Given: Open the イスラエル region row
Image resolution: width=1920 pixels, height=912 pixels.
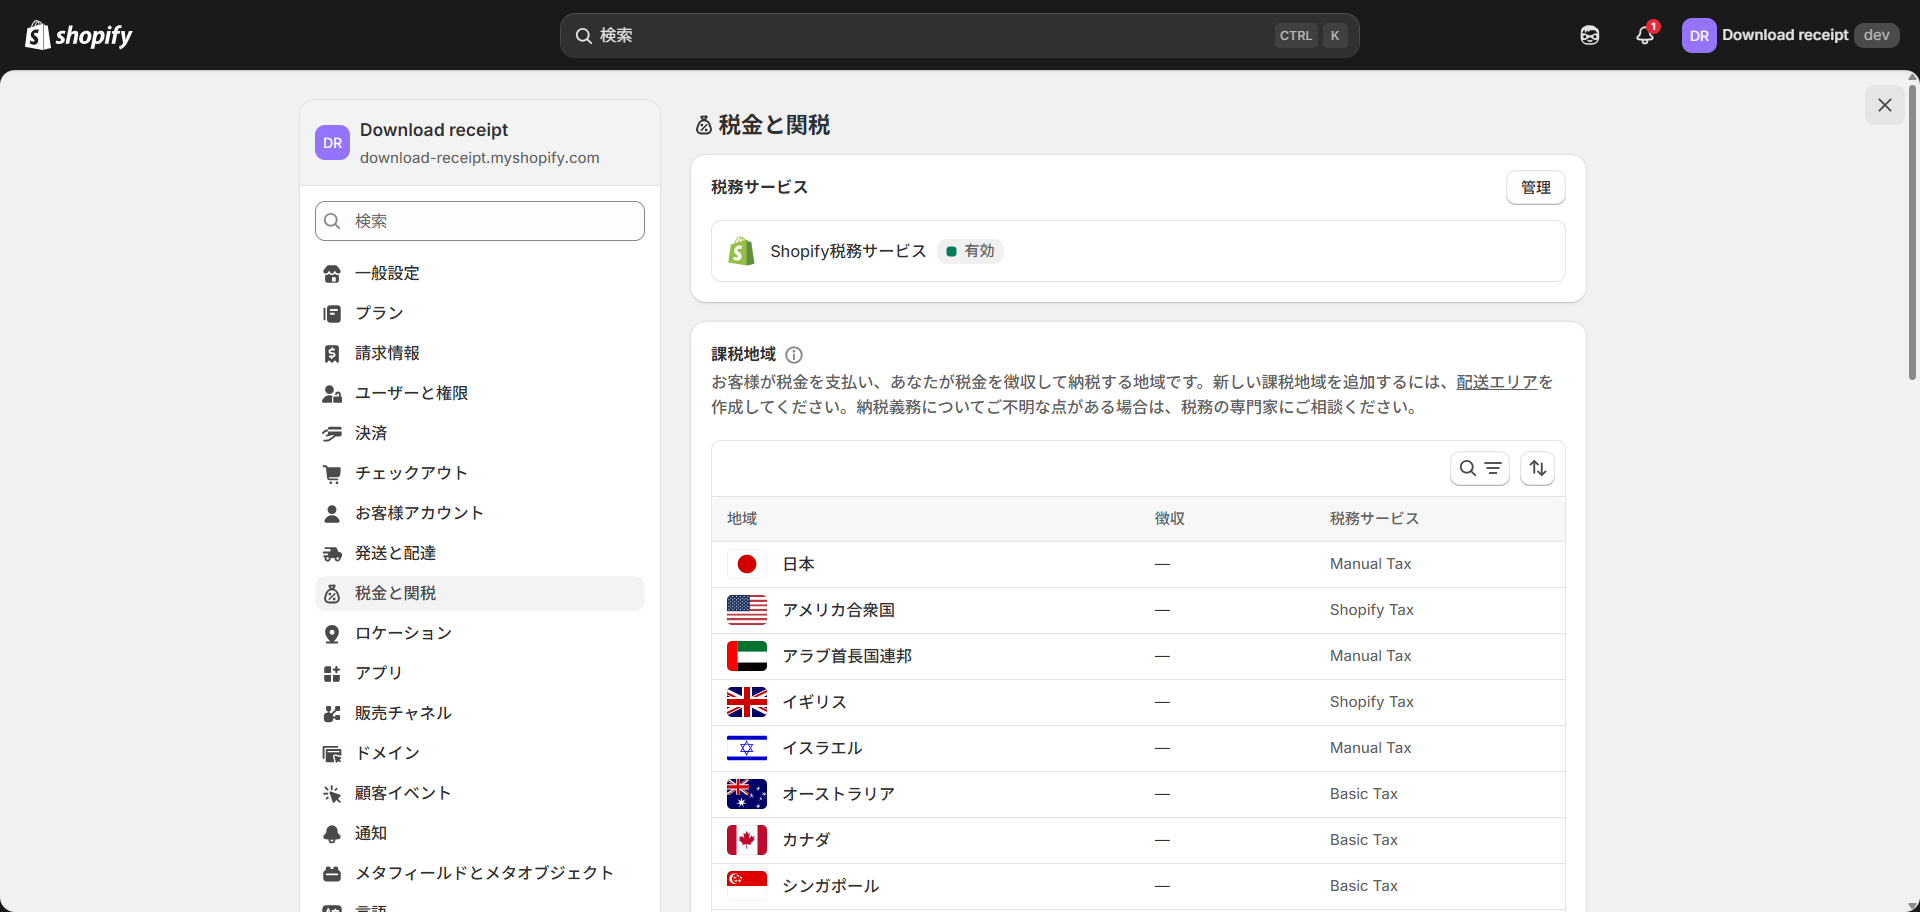Looking at the screenshot, I should click(1138, 748).
